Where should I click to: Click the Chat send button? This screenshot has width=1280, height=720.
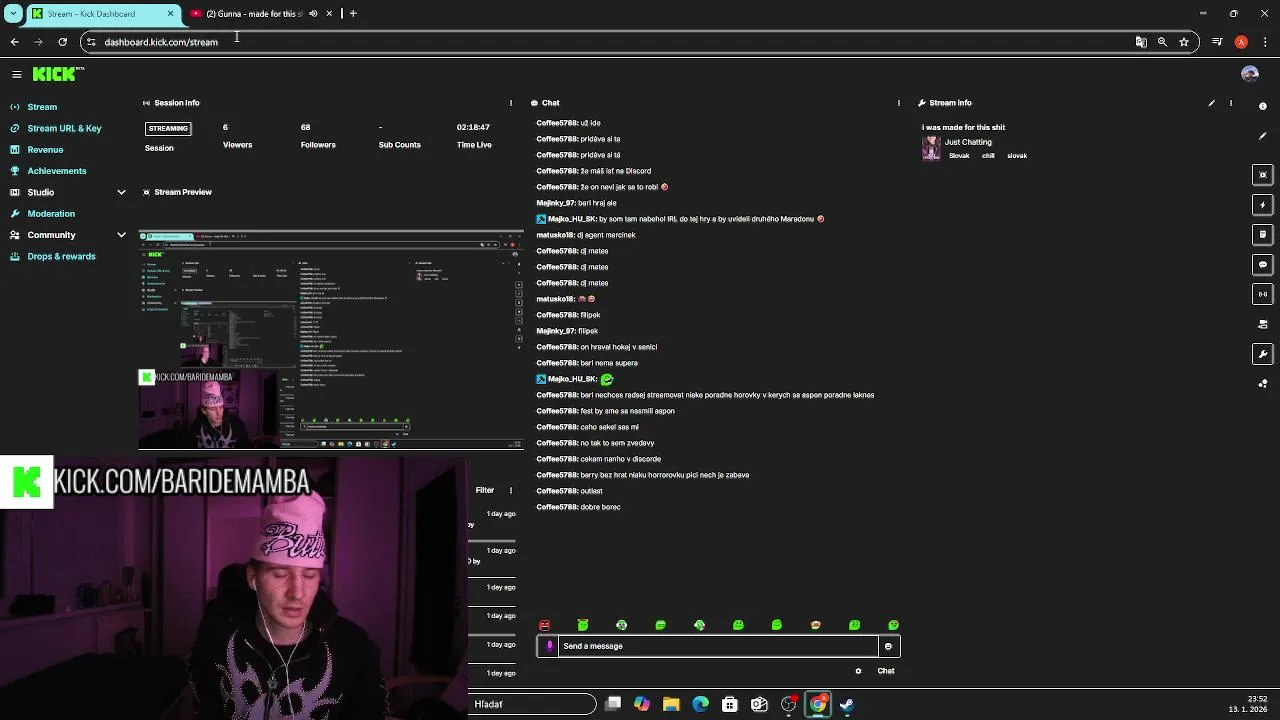click(x=886, y=671)
